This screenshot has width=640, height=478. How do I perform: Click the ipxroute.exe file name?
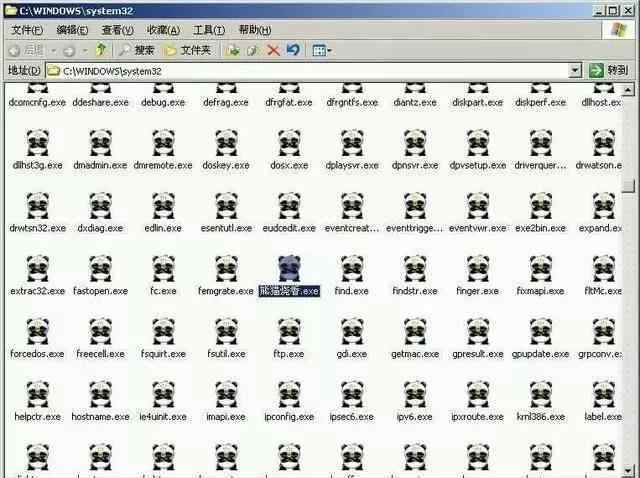477,417
